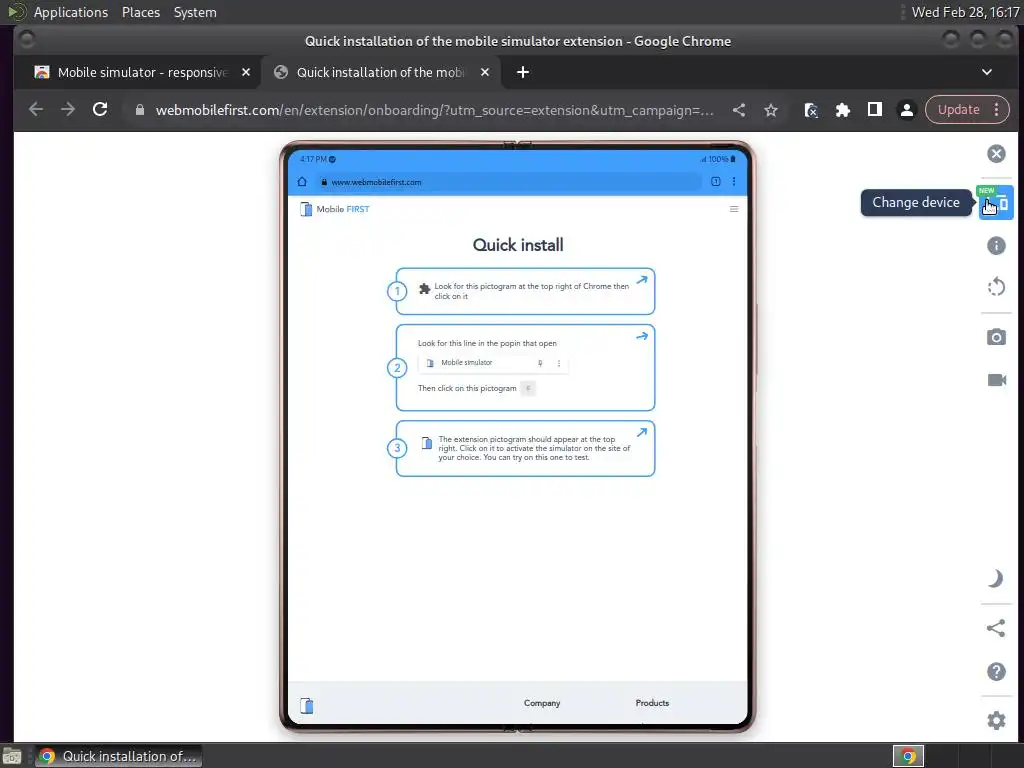The image size is (1024, 768).
Task: Click the footer Mobile First logo icon
Action: 307,705
